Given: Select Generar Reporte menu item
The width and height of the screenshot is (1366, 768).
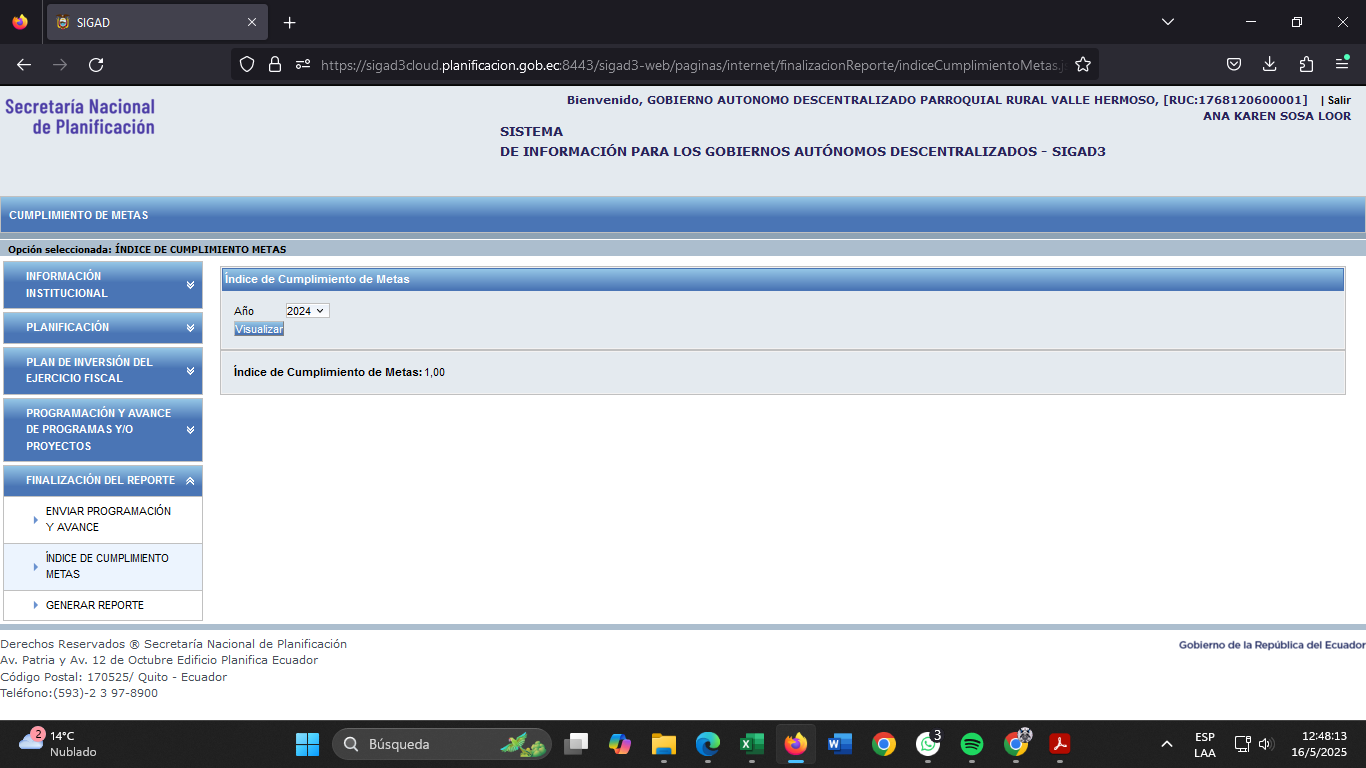Looking at the screenshot, I should [x=95, y=605].
